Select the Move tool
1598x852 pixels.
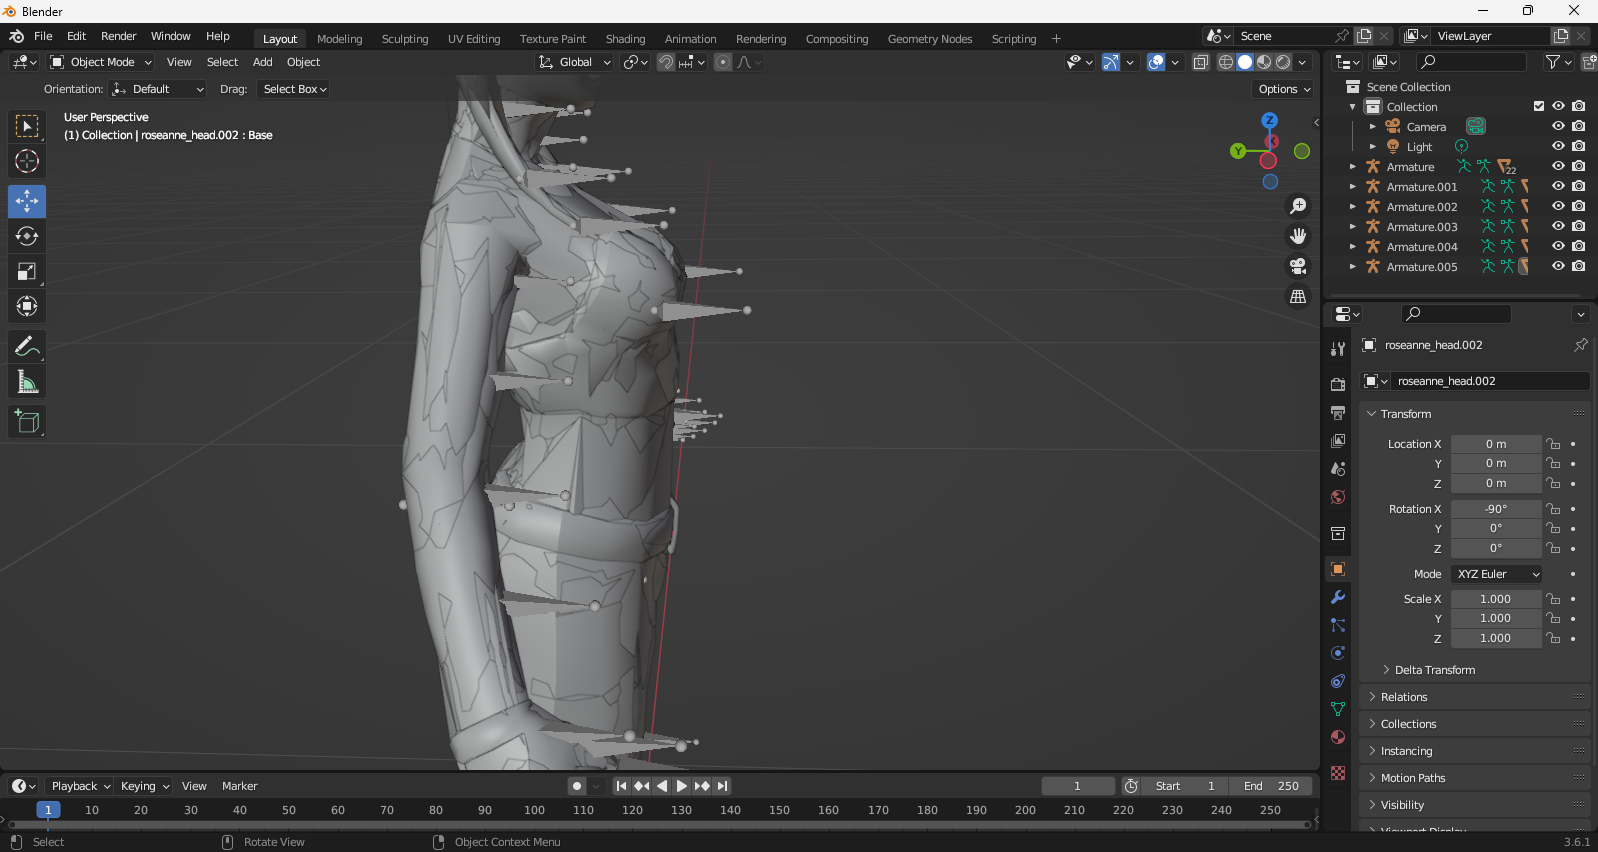[27, 201]
